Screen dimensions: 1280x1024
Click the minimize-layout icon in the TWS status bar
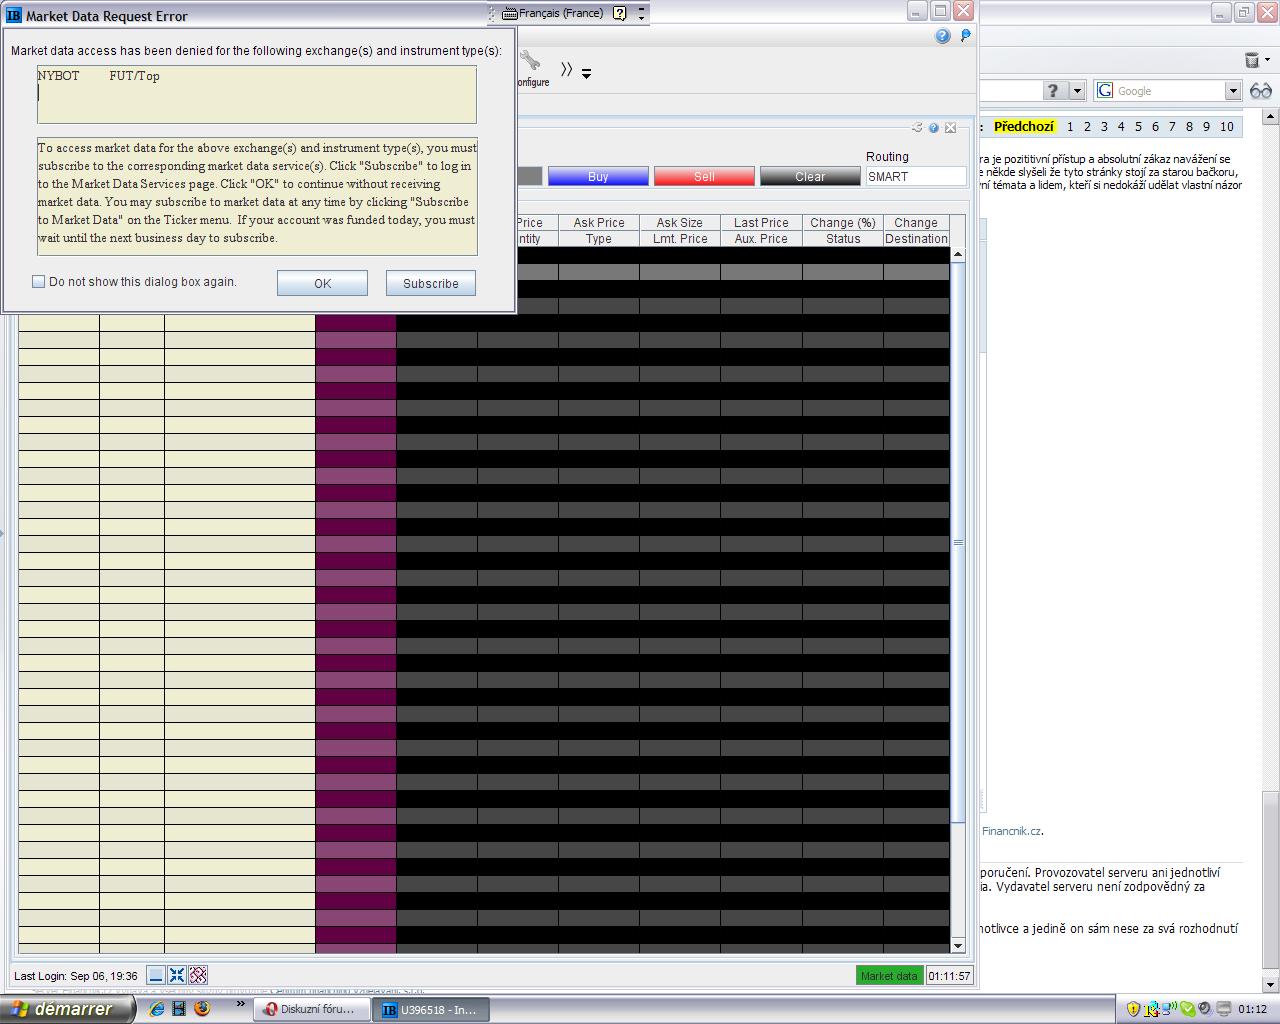click(x=156, y=975)
